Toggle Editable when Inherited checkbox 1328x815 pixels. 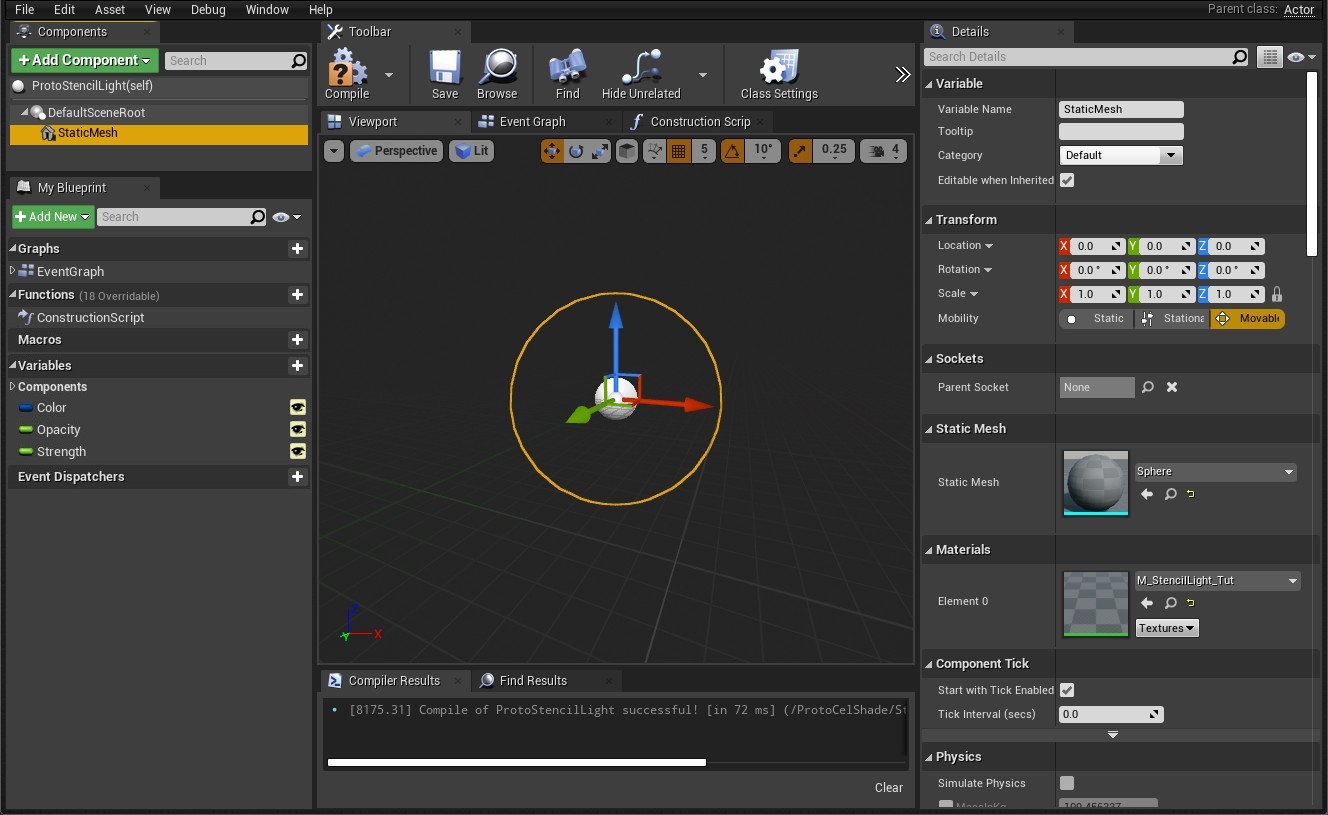click(1067, 180)
